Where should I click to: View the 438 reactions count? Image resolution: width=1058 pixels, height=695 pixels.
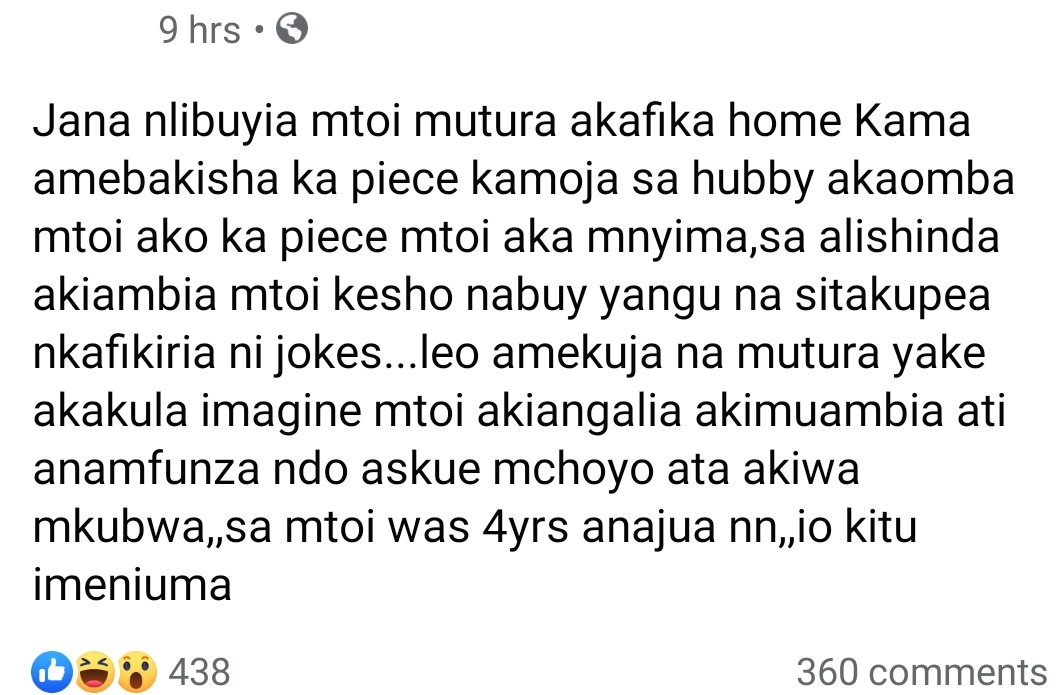200,672
